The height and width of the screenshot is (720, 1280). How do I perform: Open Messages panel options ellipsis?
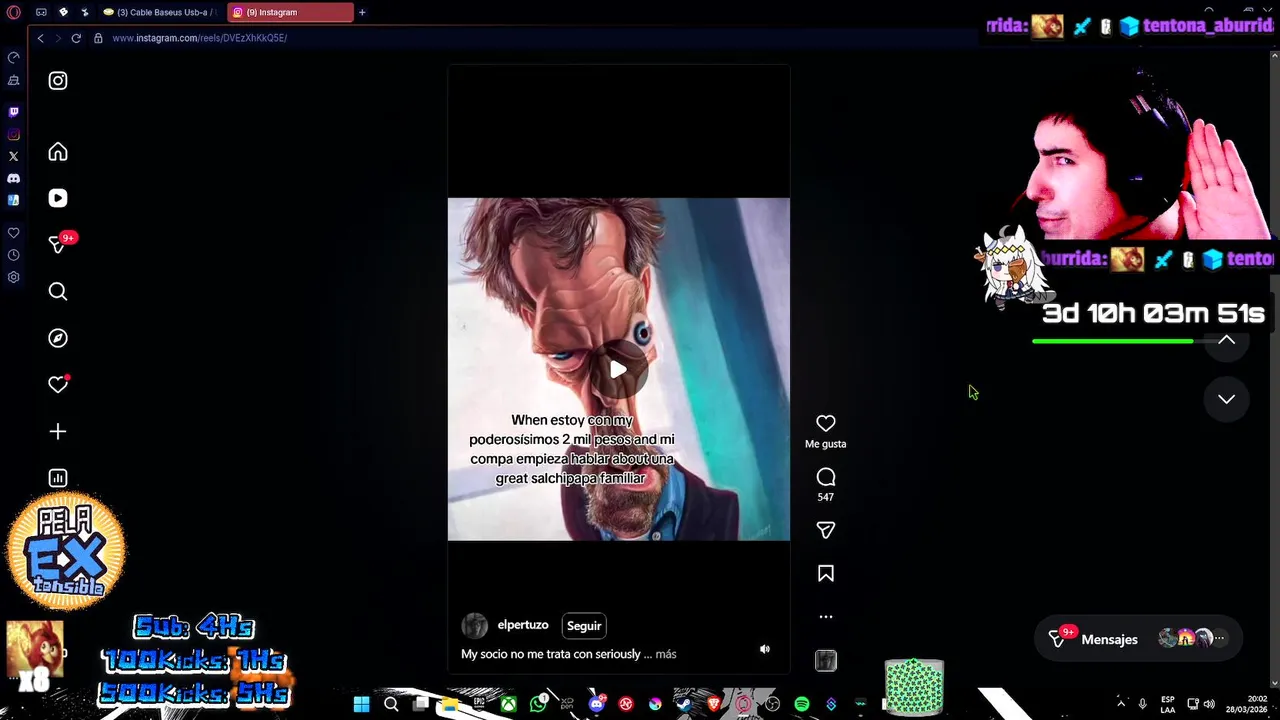tap(1219, 638)
